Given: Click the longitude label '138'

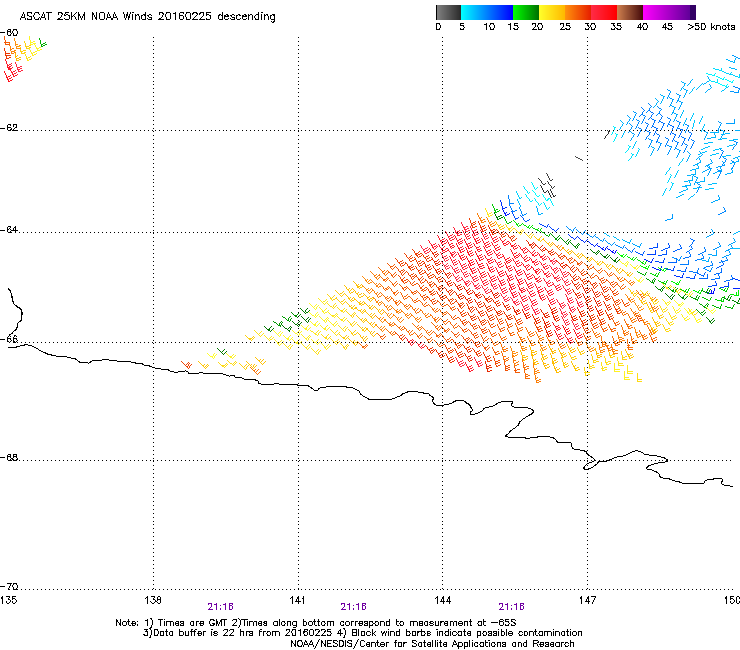Looking at the screenshot, I should tap(153, 600).
